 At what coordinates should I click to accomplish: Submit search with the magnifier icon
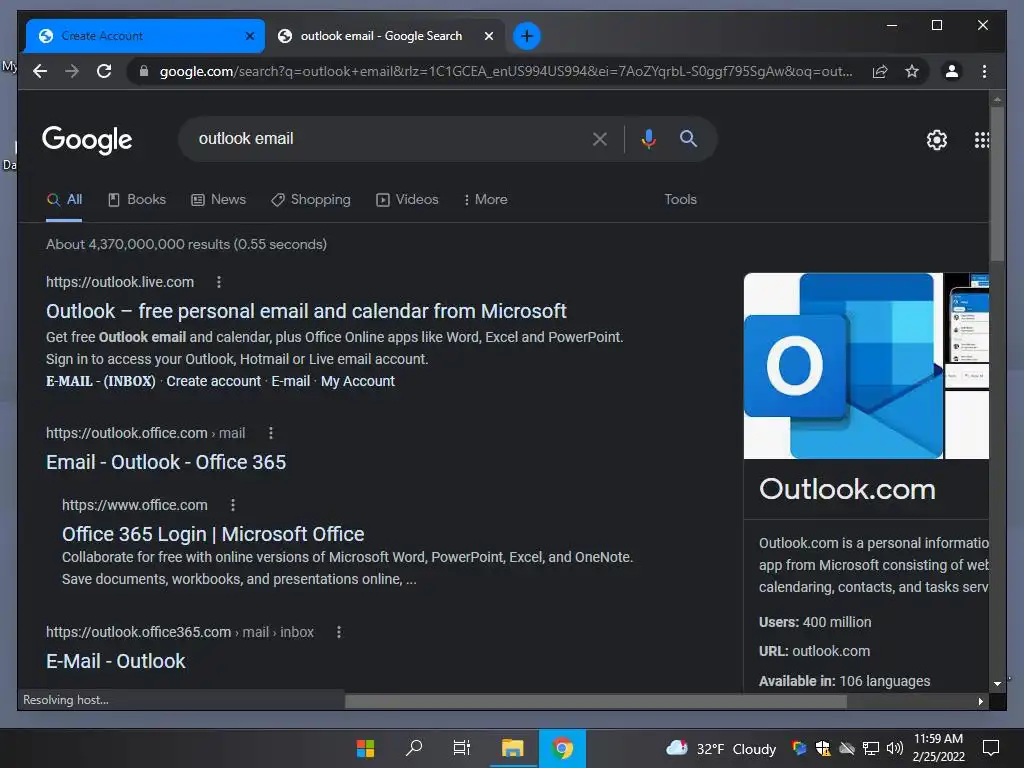(688, 138)
